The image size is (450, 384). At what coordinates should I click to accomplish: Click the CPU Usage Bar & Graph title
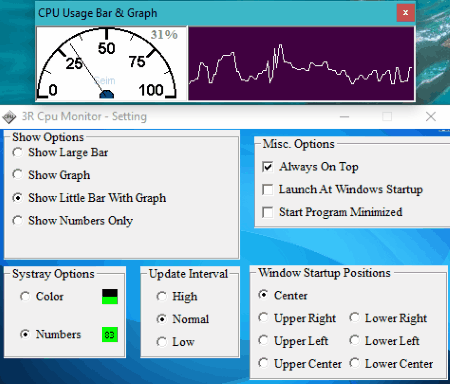[97, 13]
